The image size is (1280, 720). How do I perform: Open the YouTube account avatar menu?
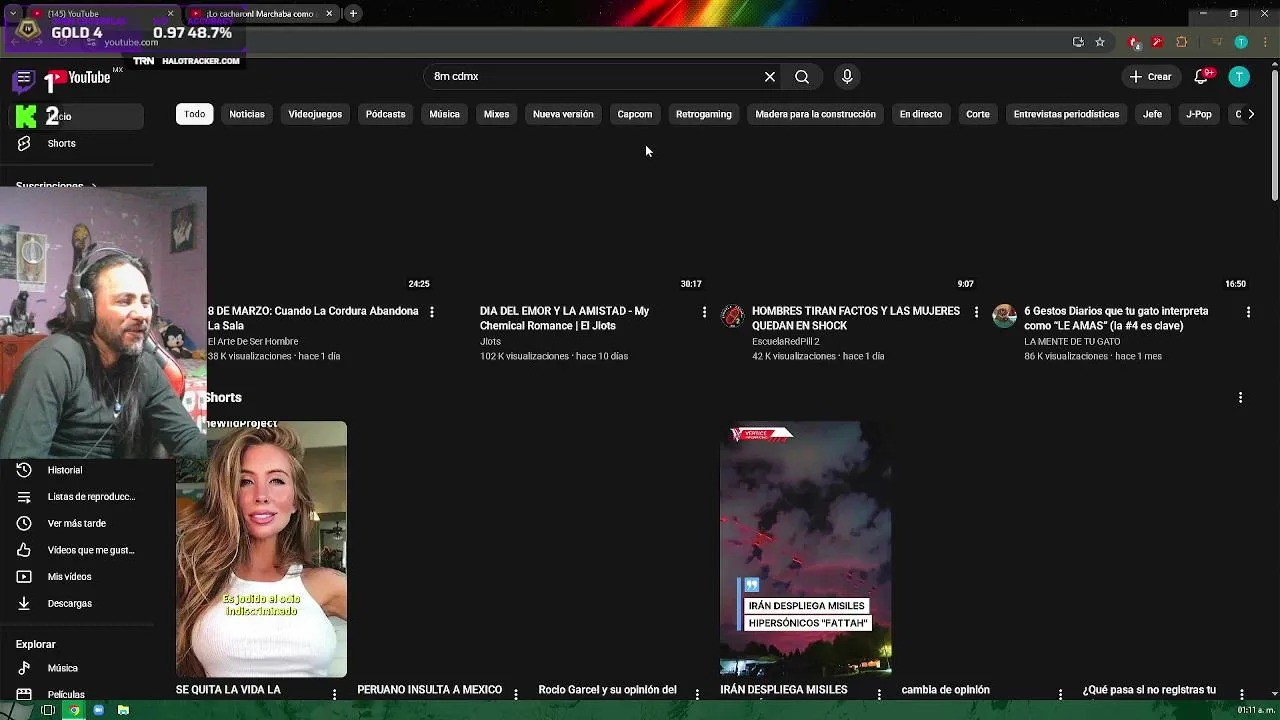click(1239, 77)
